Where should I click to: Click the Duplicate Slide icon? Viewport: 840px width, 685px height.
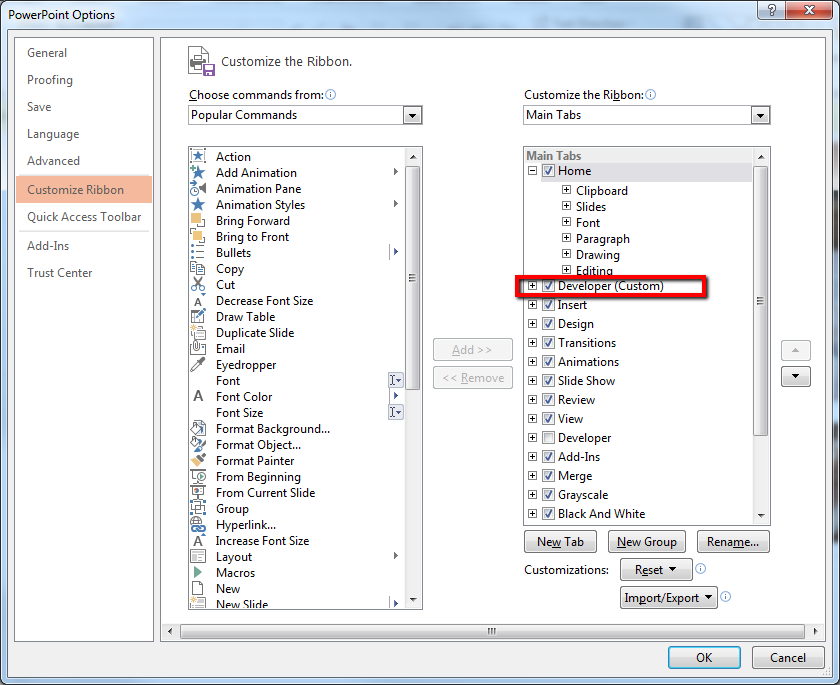tap(198, 333)
